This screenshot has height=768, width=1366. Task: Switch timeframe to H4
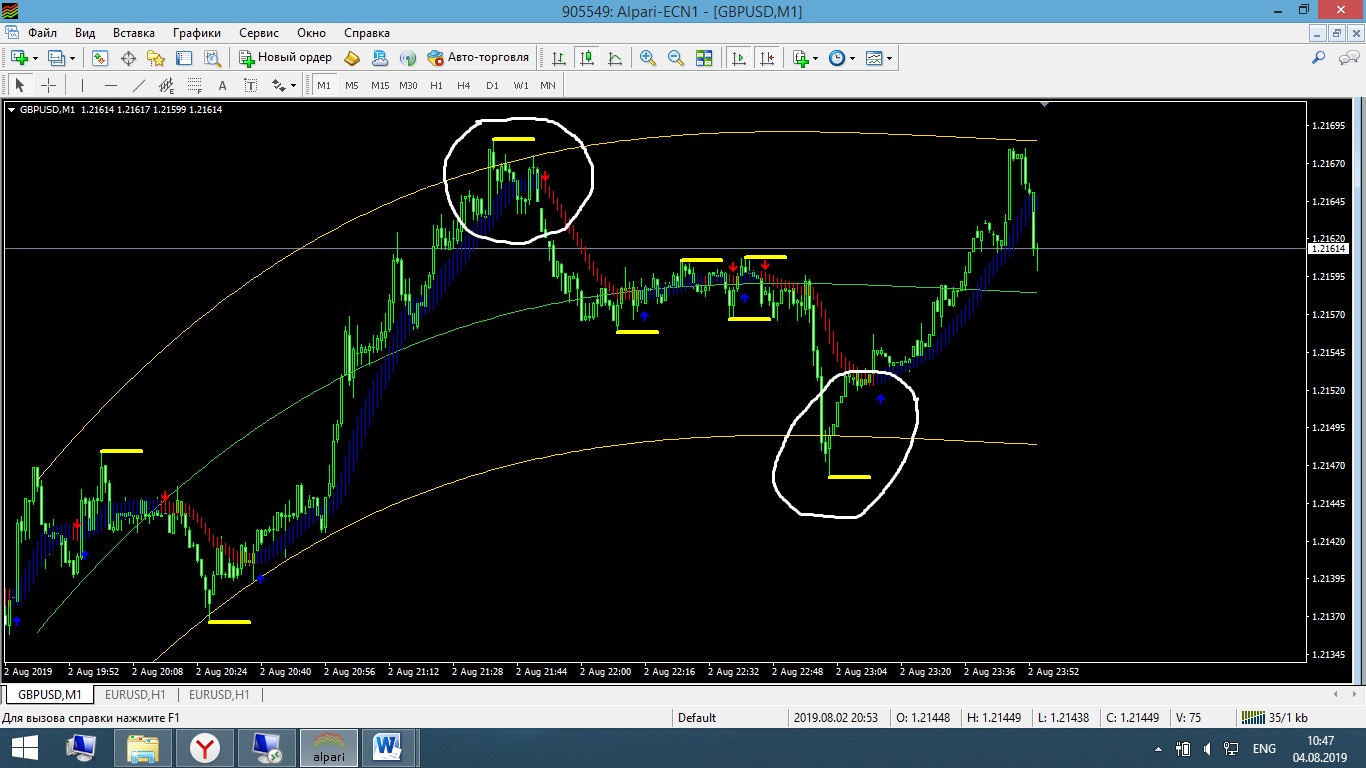464,85
